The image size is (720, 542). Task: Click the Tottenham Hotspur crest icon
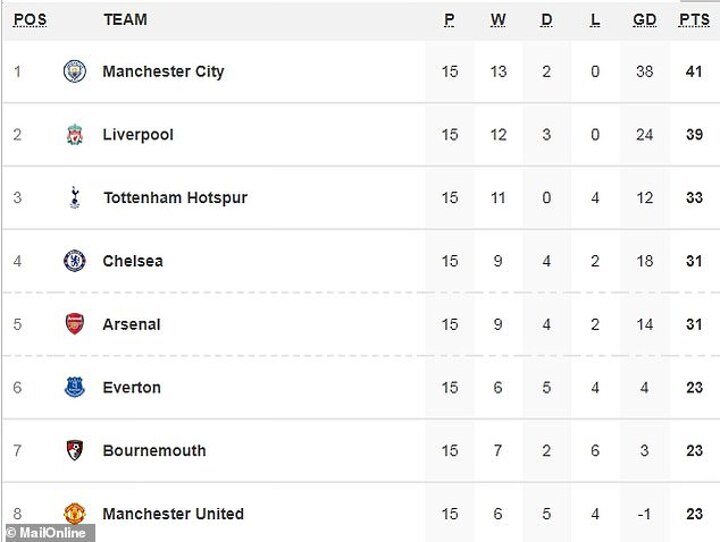point(75,198)
